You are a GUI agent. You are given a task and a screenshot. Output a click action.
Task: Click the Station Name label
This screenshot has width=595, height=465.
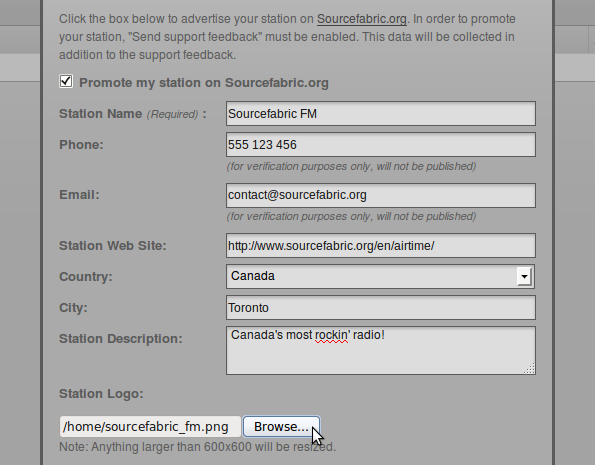pos(100,113)
